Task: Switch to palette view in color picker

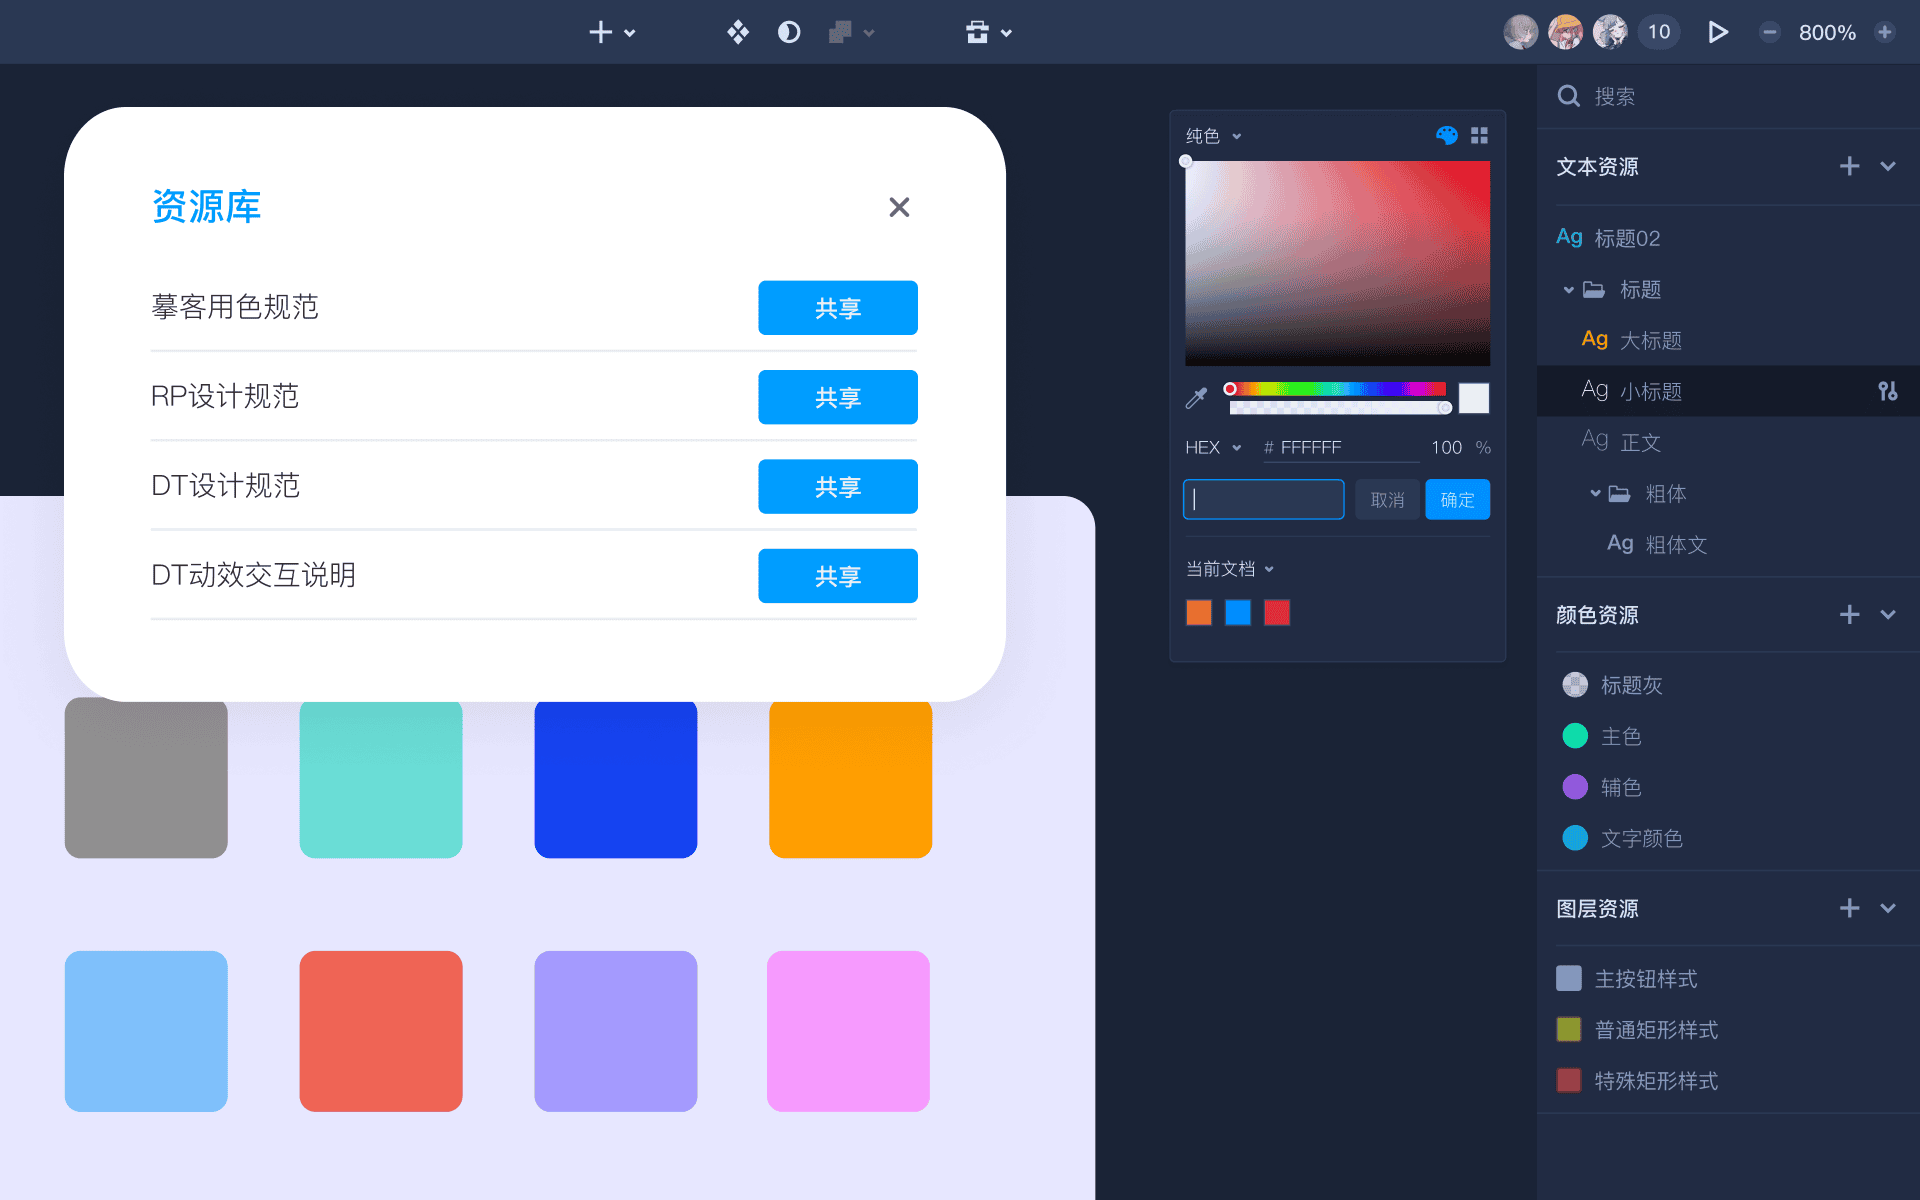Action: point(1446,135)
